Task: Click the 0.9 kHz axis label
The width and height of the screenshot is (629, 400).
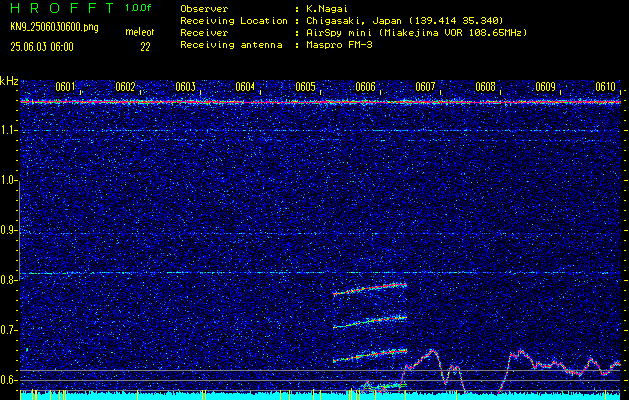Action: (x=8, y=230)
